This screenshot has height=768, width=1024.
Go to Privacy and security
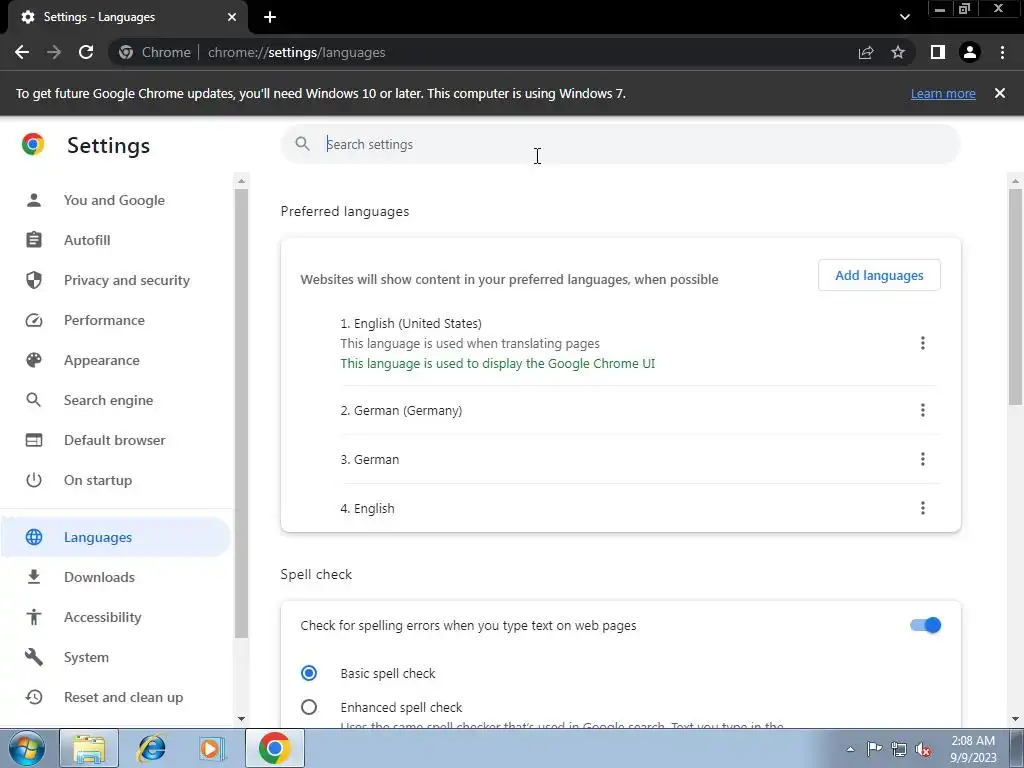click(x=127, y=280)
